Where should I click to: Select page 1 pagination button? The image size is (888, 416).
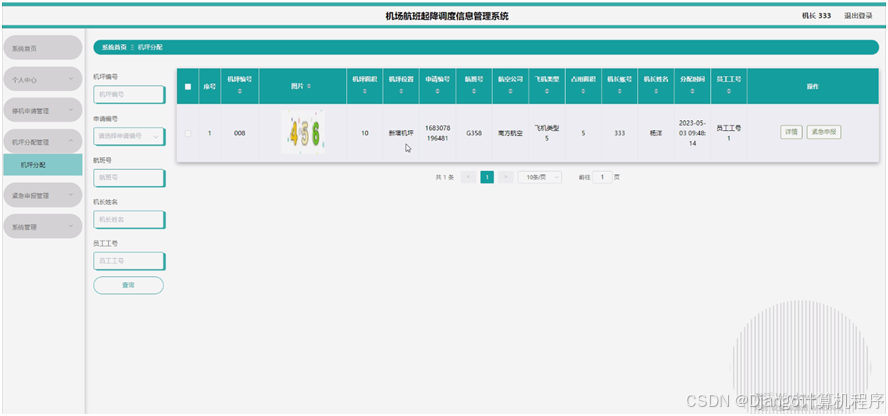[487, 177]
